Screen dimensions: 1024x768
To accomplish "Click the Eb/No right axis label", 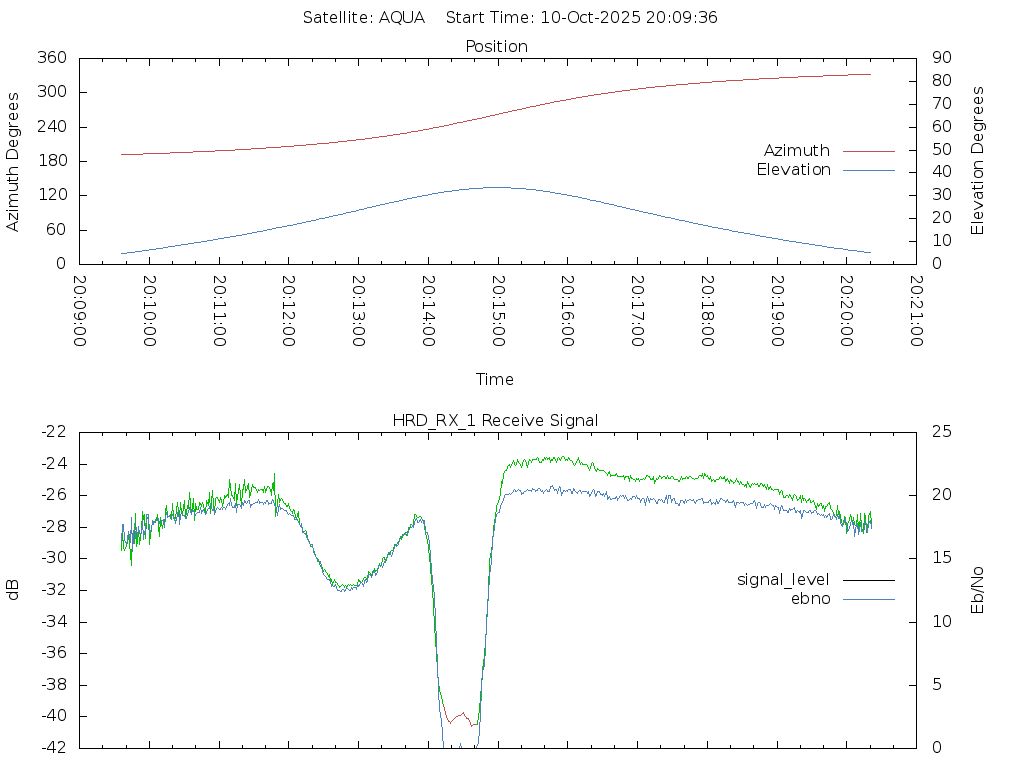I will [x=979, y=589].
